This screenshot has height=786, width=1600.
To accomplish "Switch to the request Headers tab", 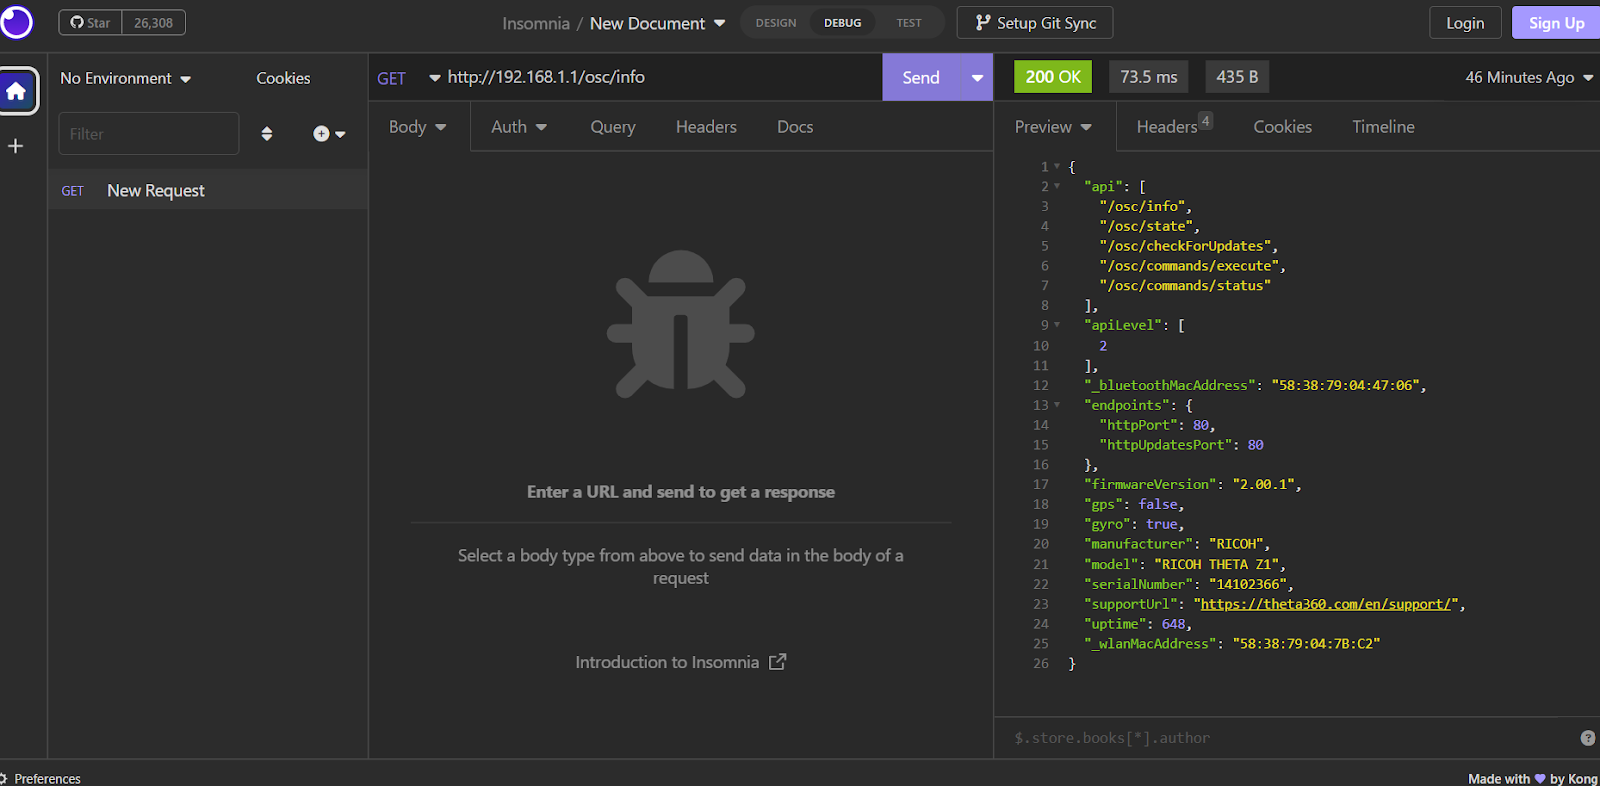I will 706,127.
